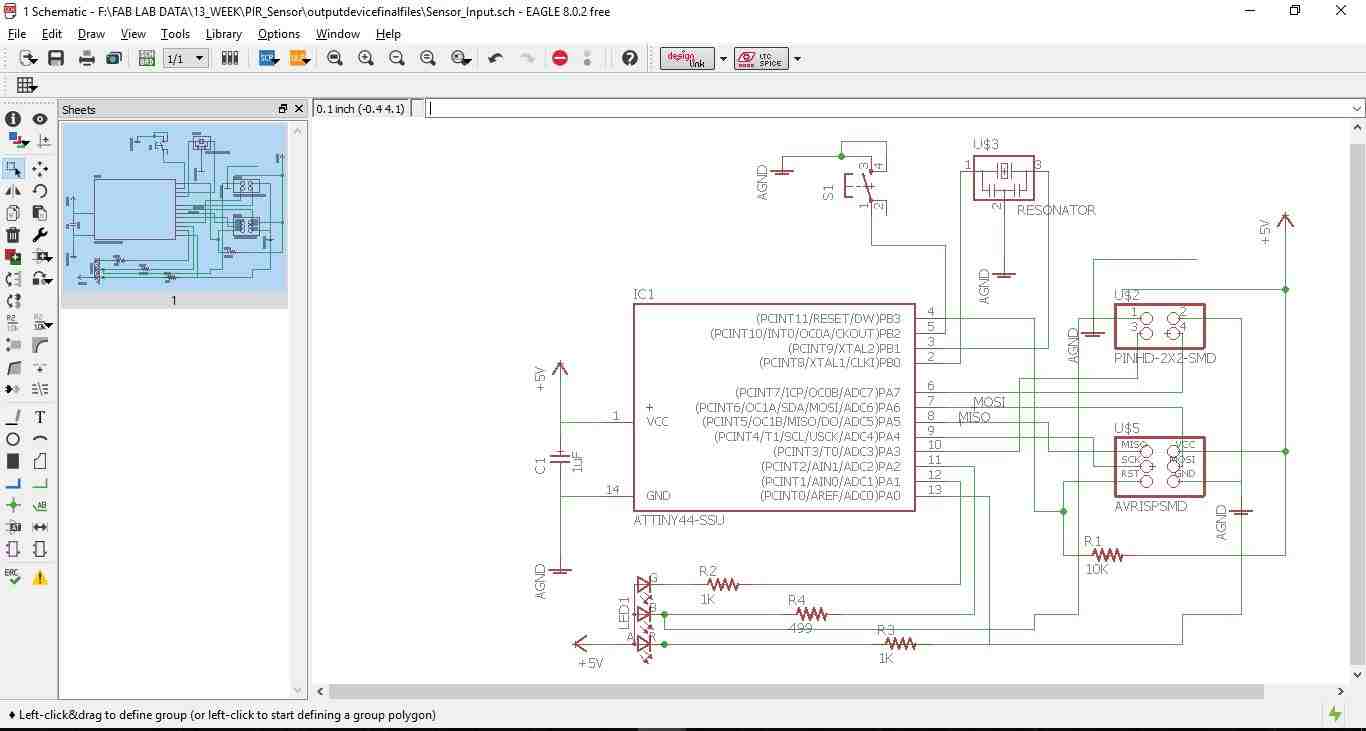
Task: Click the Print icon in toolbar
Action: tap(87, 59)
